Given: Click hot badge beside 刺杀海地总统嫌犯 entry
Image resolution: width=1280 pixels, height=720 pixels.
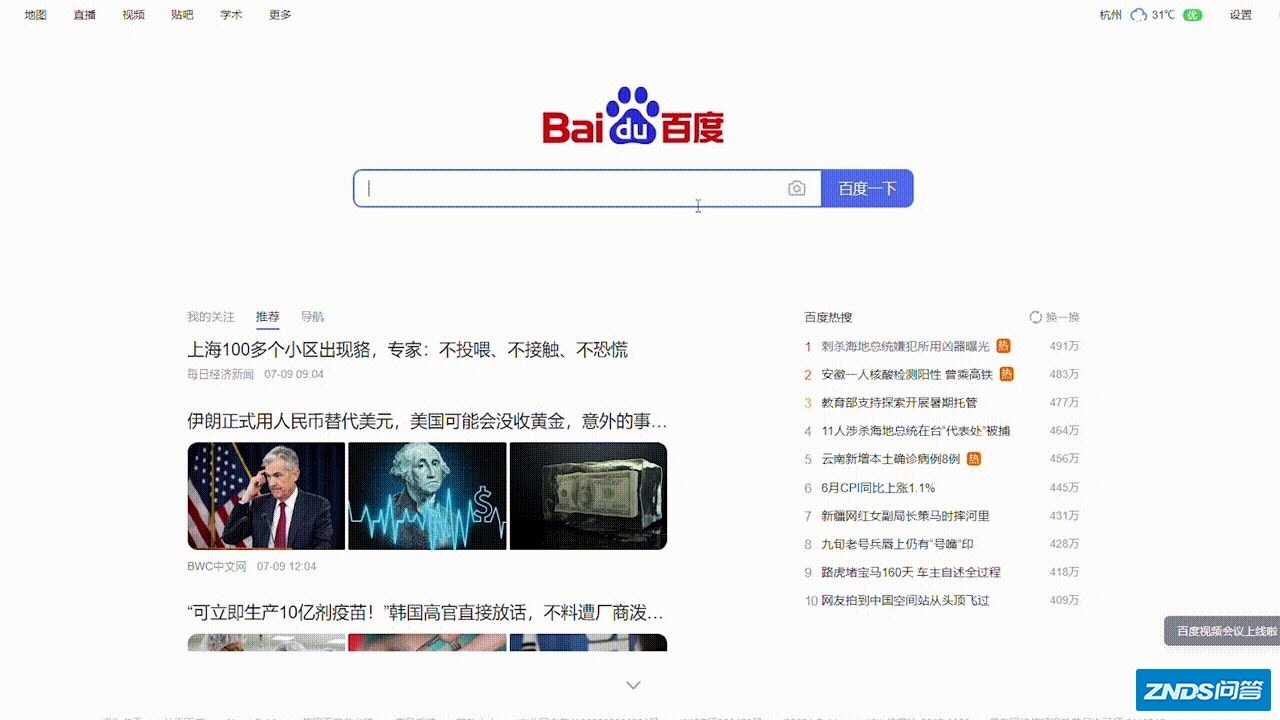Looking at the screenshot, I should 1003,346.
